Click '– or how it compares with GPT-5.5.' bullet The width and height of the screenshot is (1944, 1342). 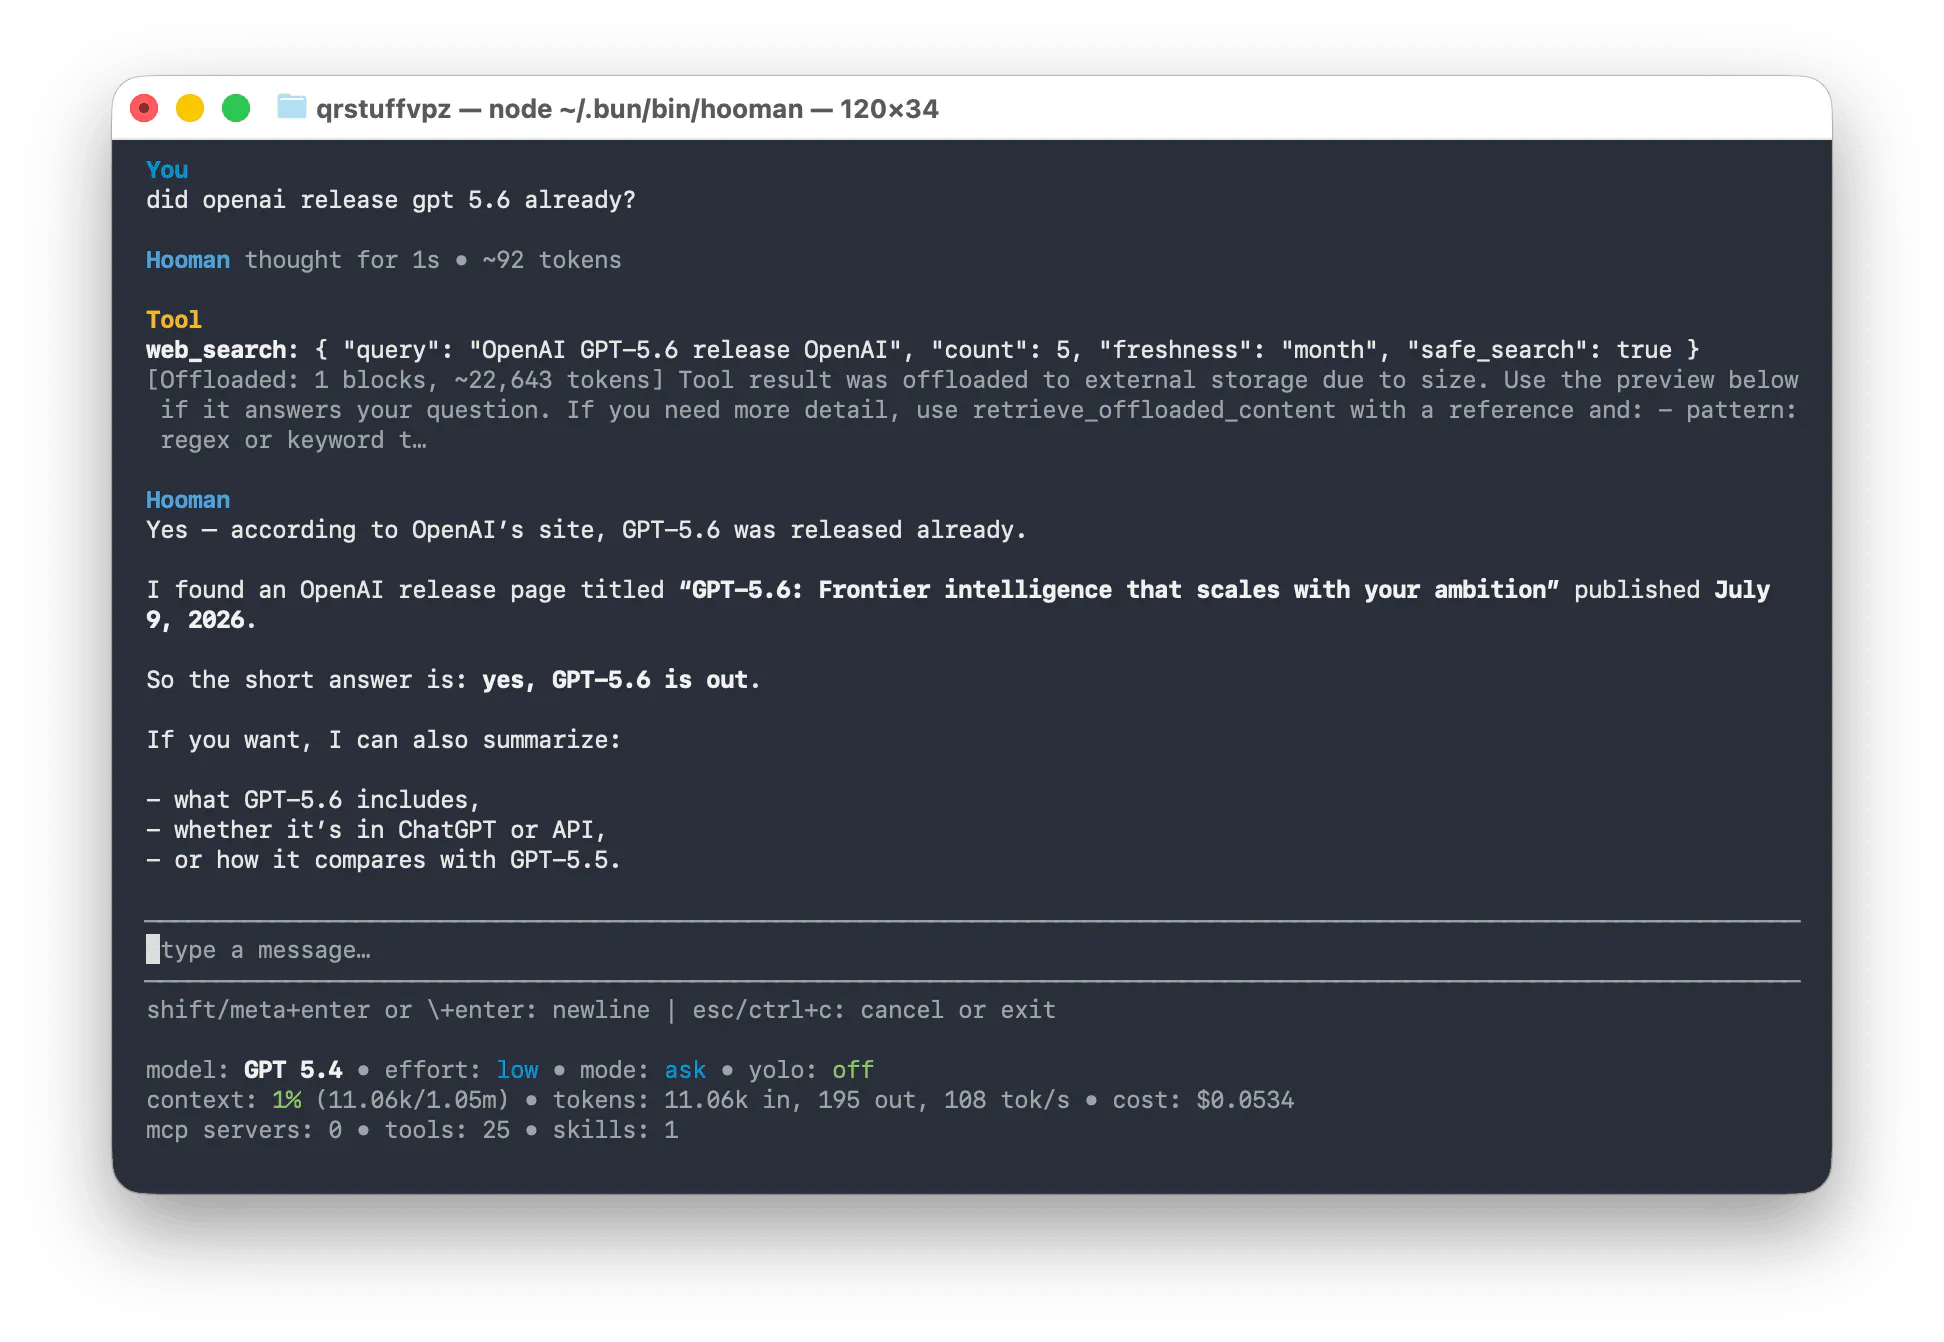383,860
